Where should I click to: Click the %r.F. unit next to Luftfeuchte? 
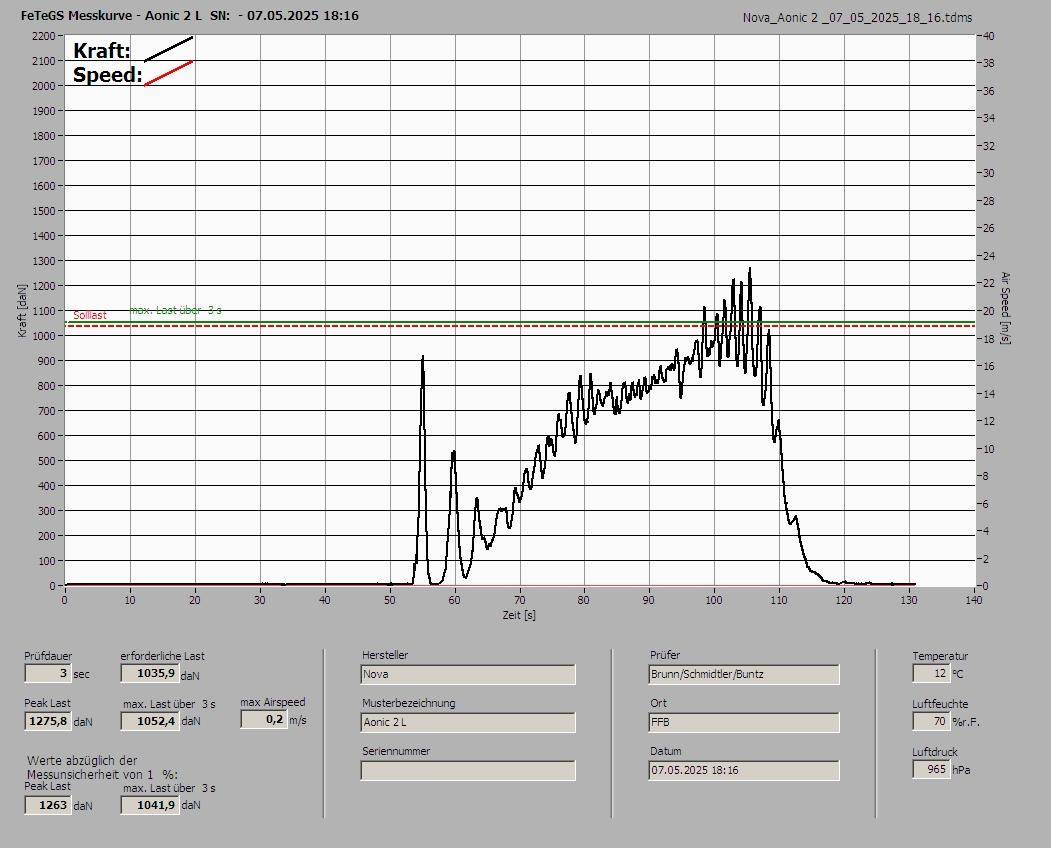pos(966,722)
